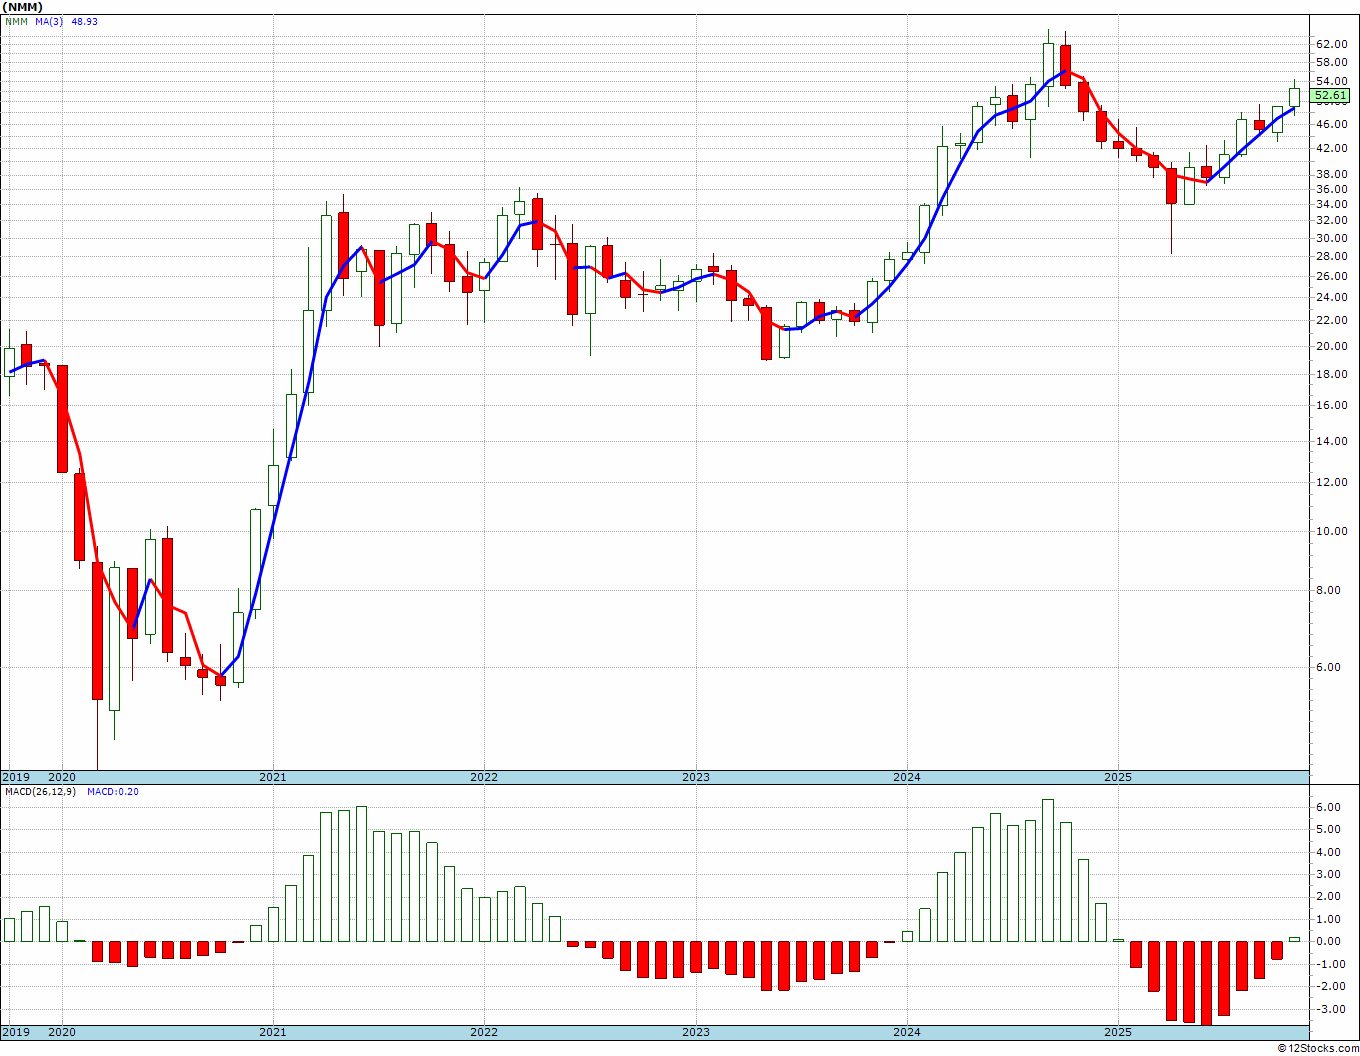1360x1056 pixels.
Task: Click the 62.00 price axis label
Action: 1332,44
